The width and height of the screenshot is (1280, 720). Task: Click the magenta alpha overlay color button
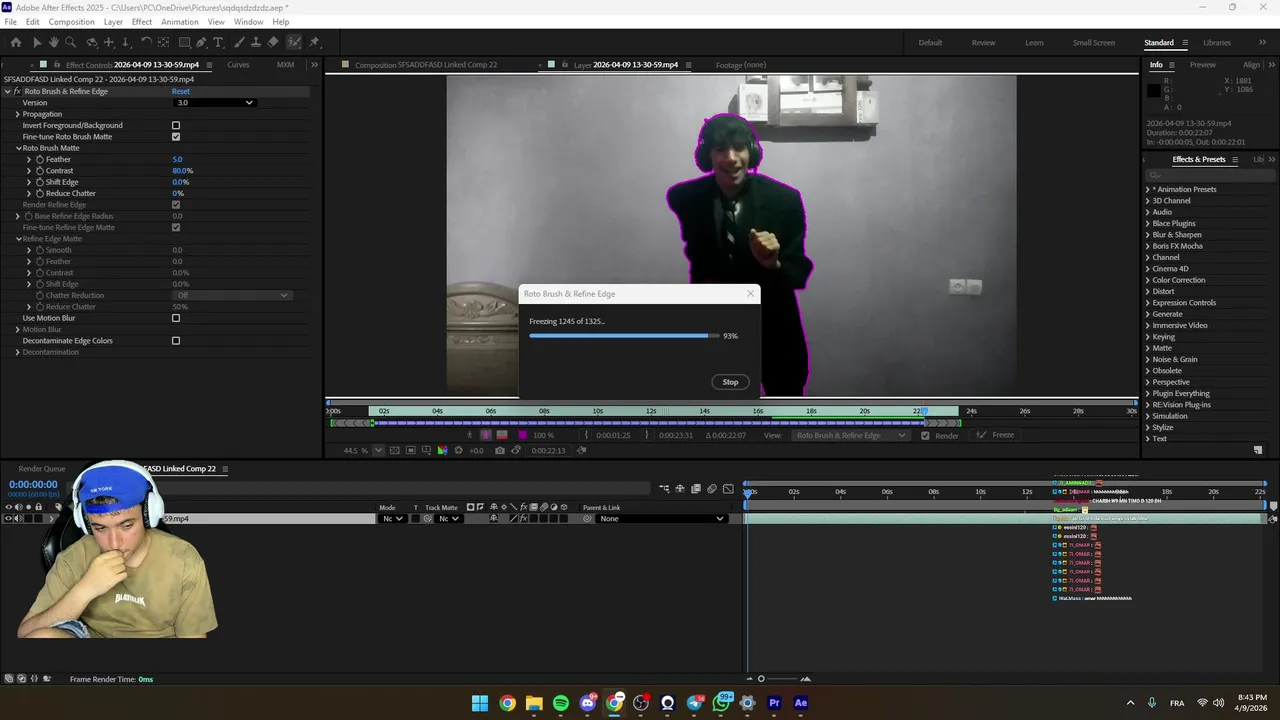coord(522,435)
